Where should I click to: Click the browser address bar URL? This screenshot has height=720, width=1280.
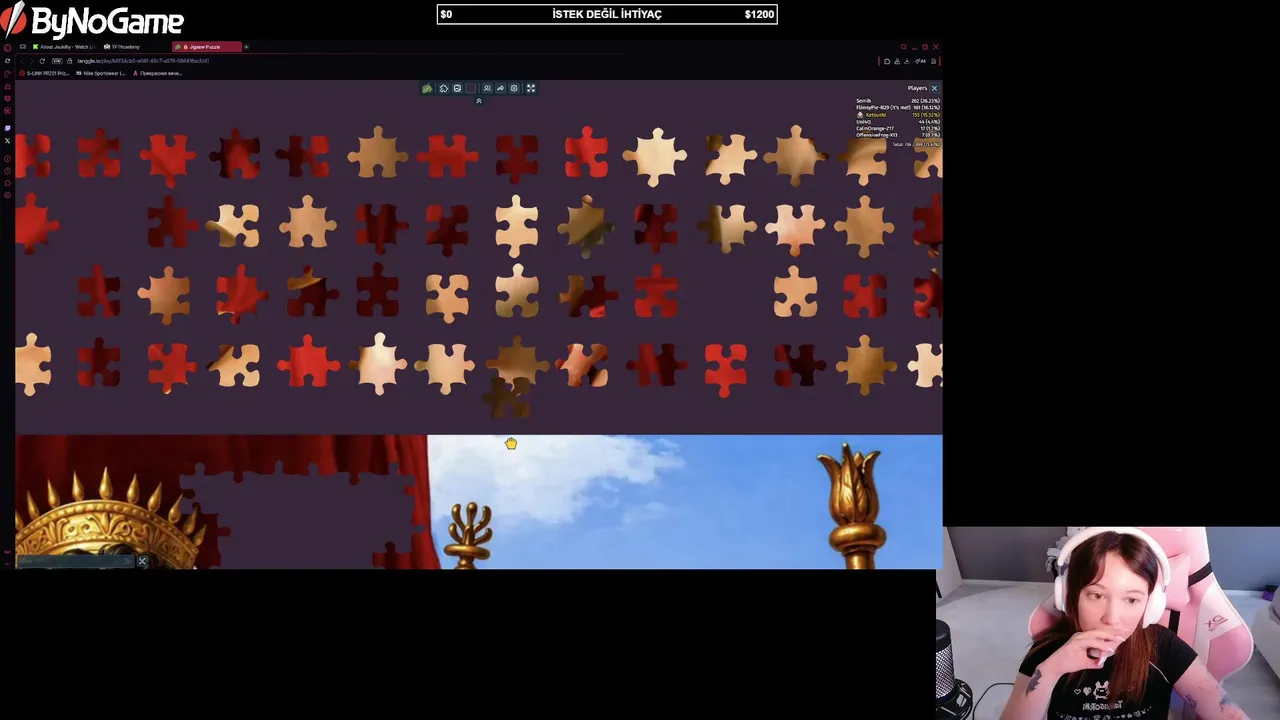(x=143, y=61)
